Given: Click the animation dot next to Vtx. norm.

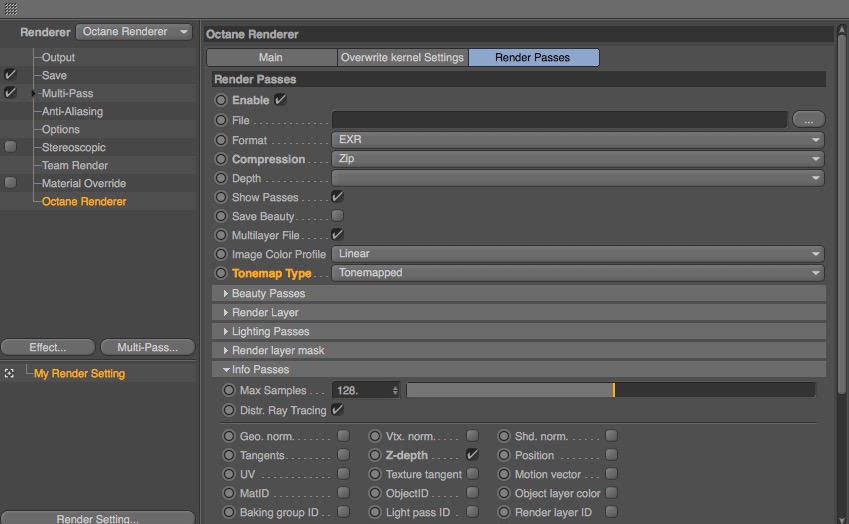Looking at the screenshot, I should point(375,436).
